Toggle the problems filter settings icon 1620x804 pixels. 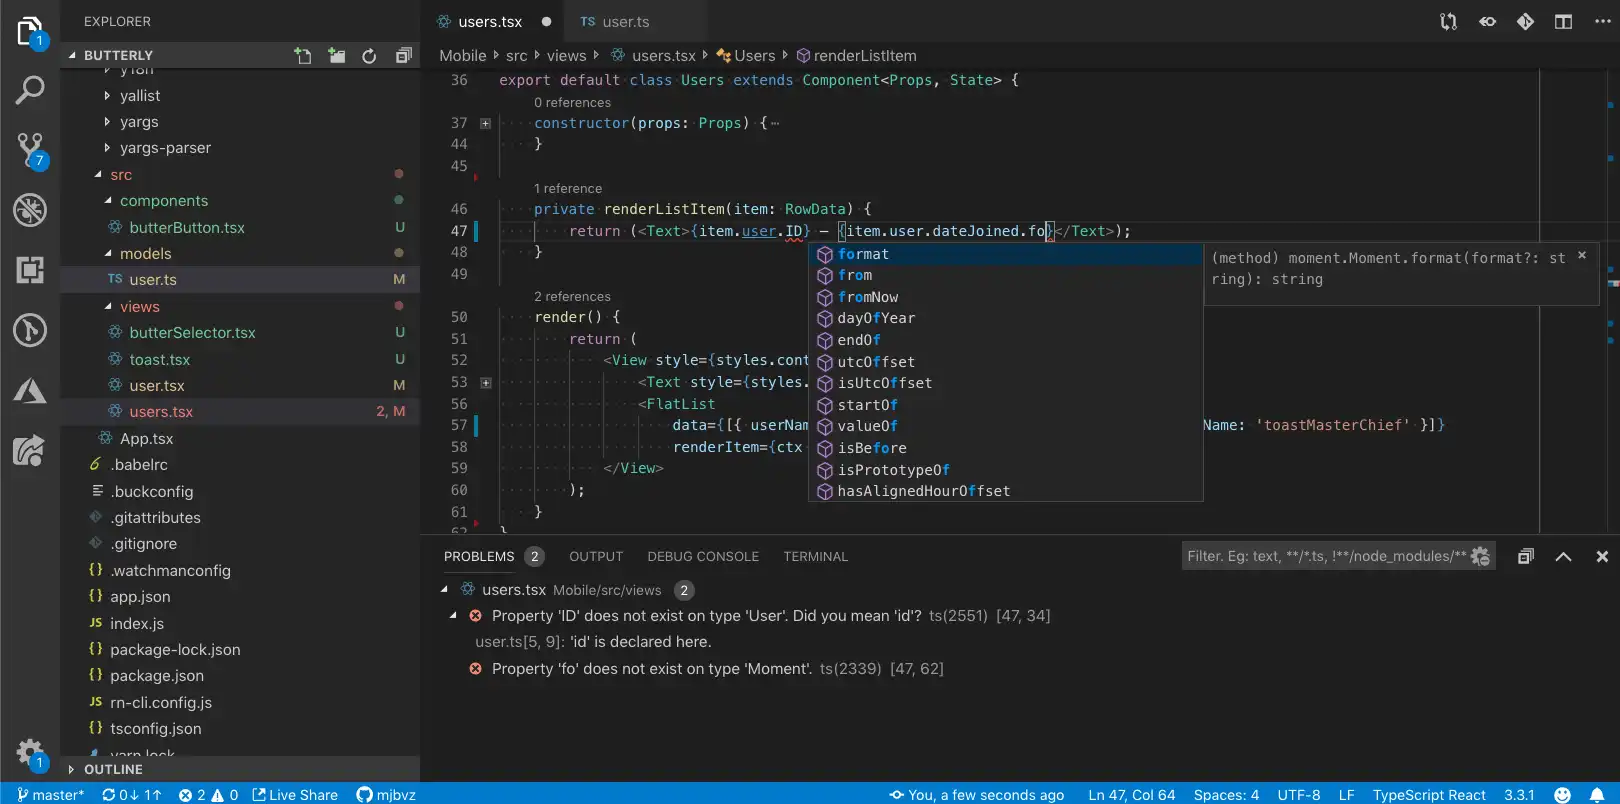click(1481, 557)
